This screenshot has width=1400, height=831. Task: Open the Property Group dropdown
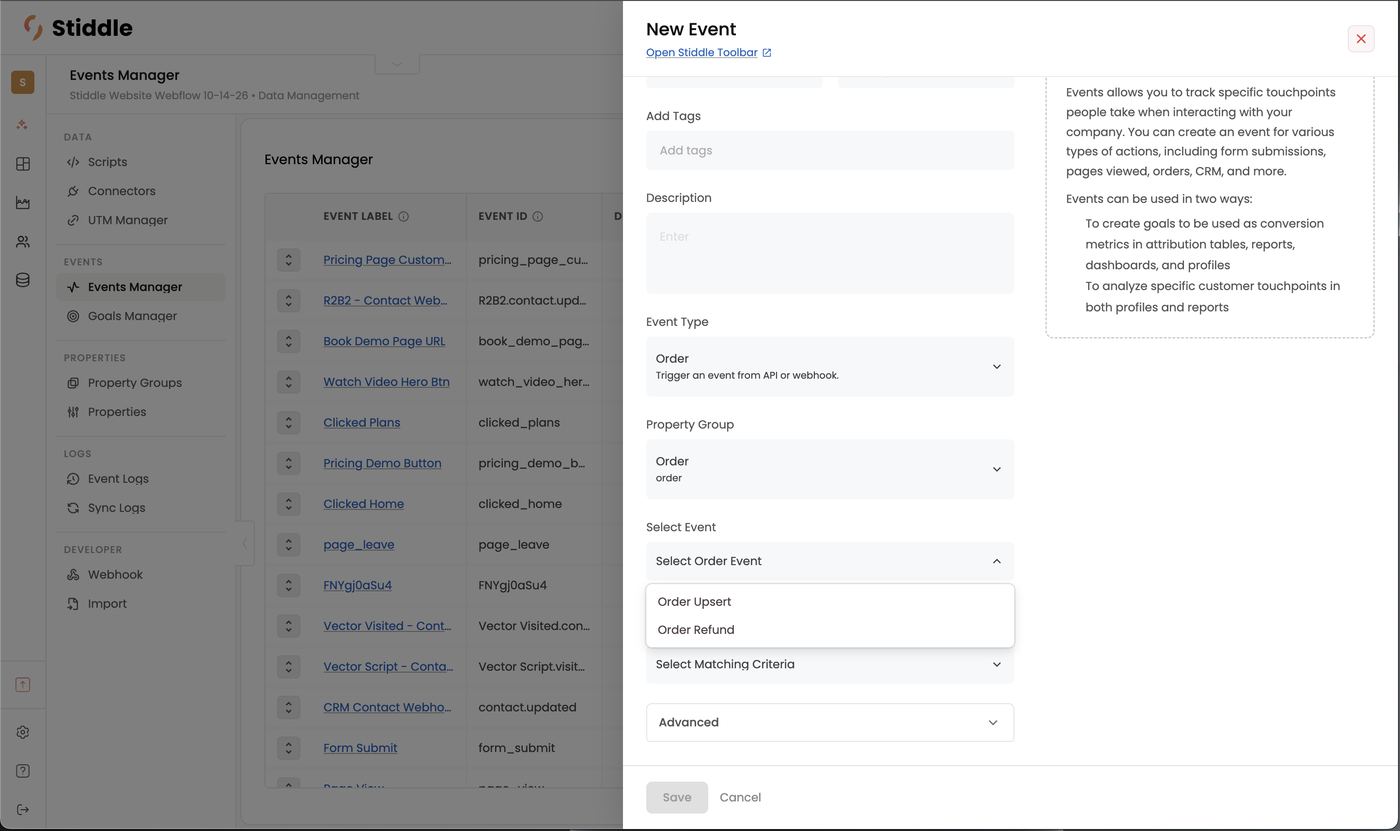click(830, 469)
